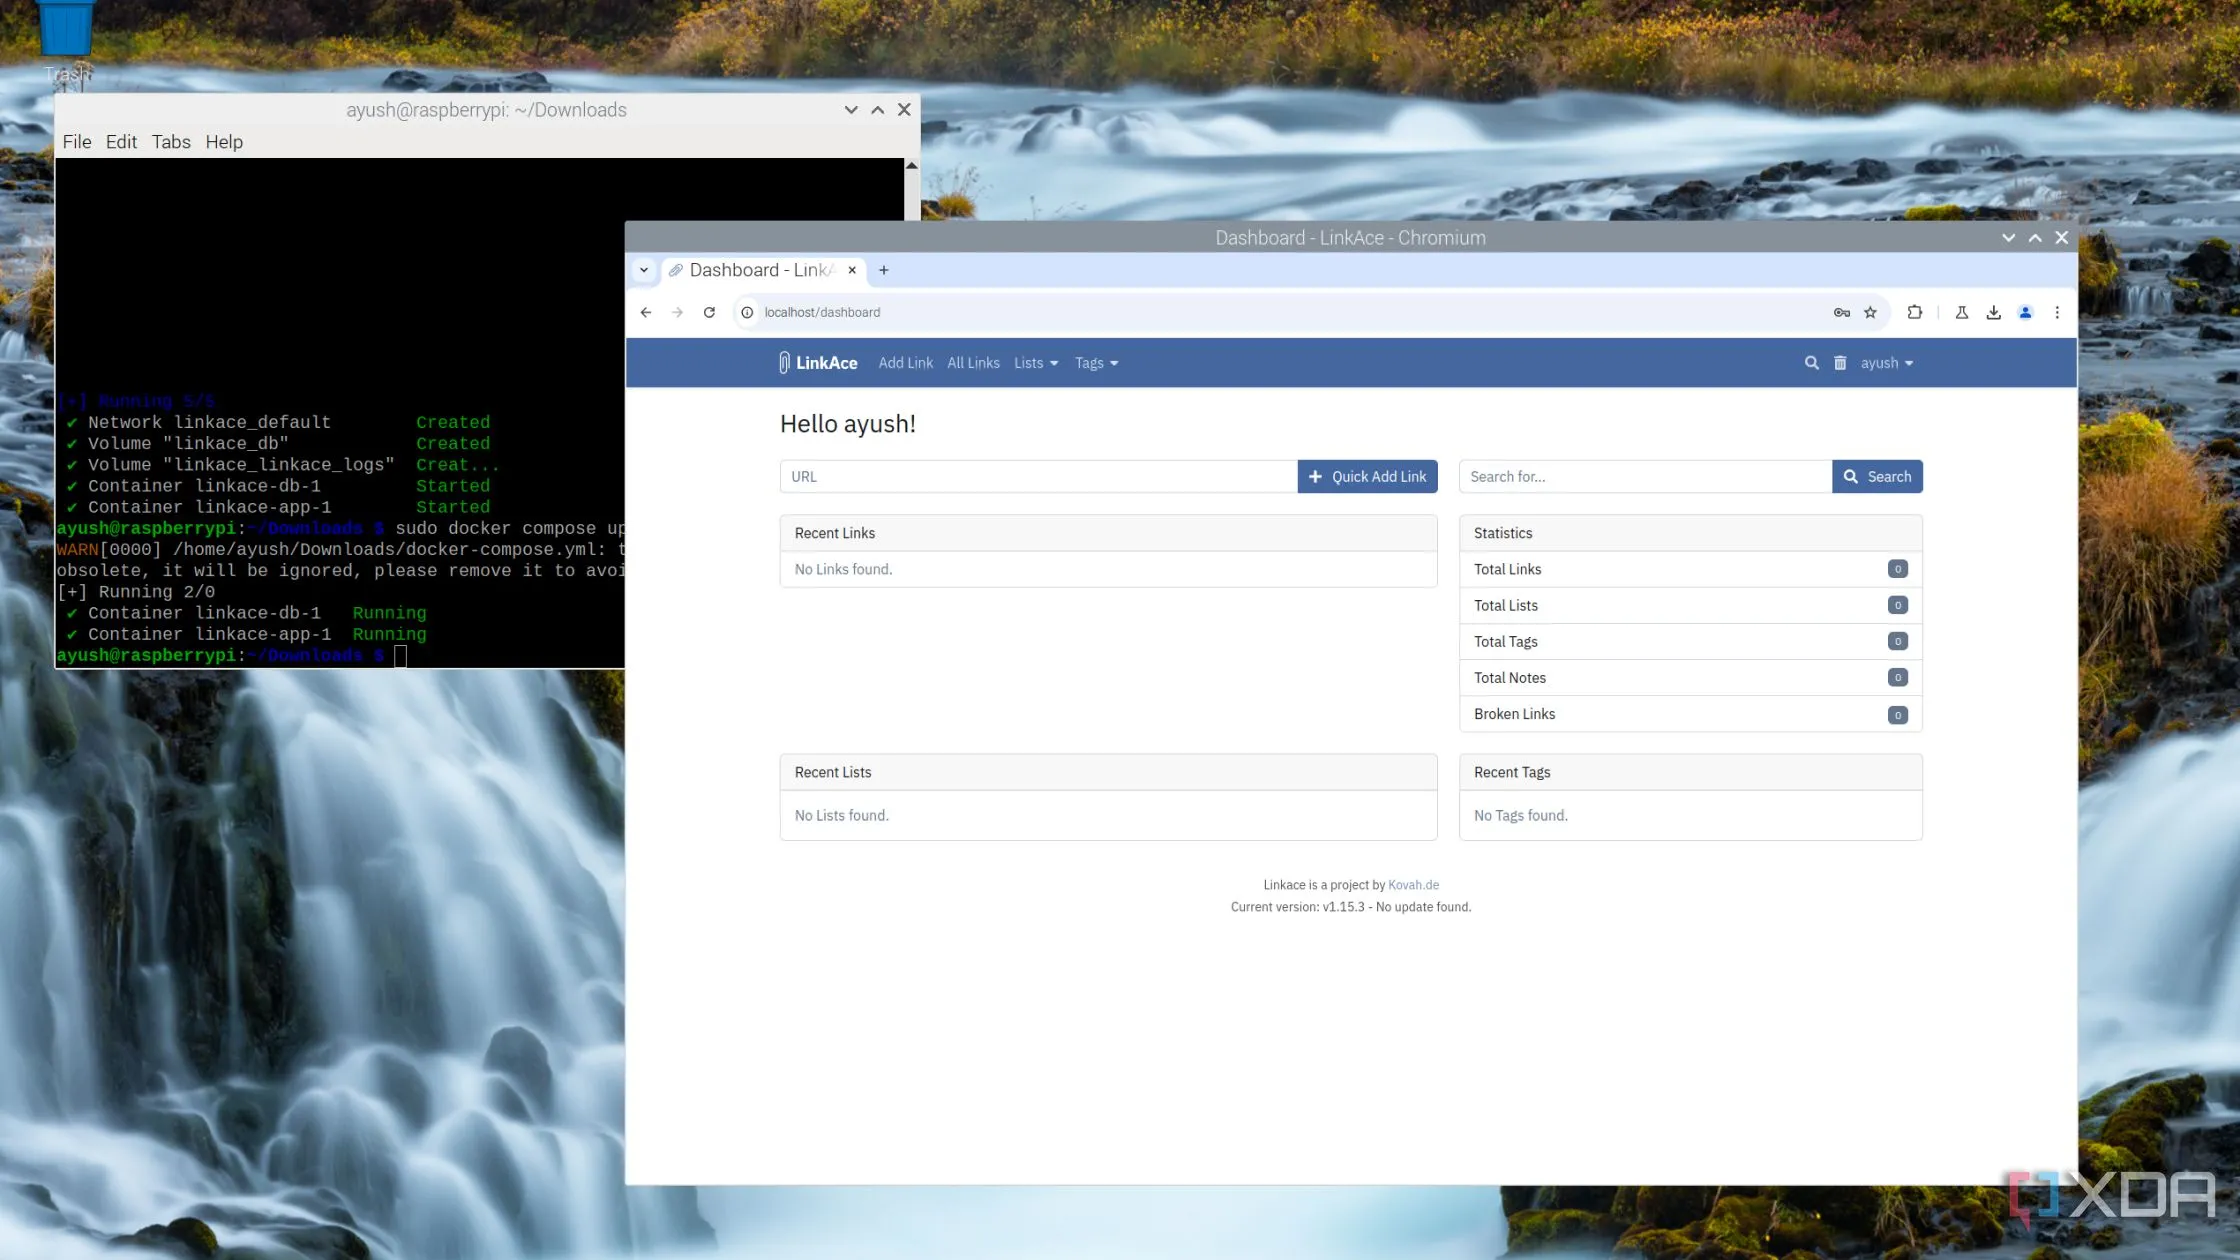Click the Statistics panel header

coord(1690,533)
